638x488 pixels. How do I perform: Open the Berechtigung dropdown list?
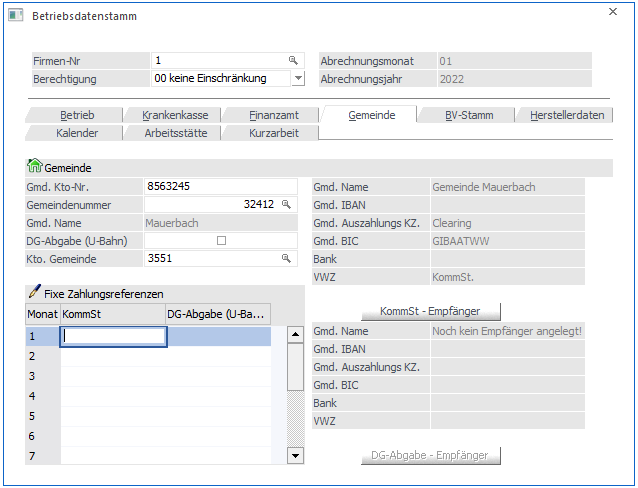pos(297,78)
